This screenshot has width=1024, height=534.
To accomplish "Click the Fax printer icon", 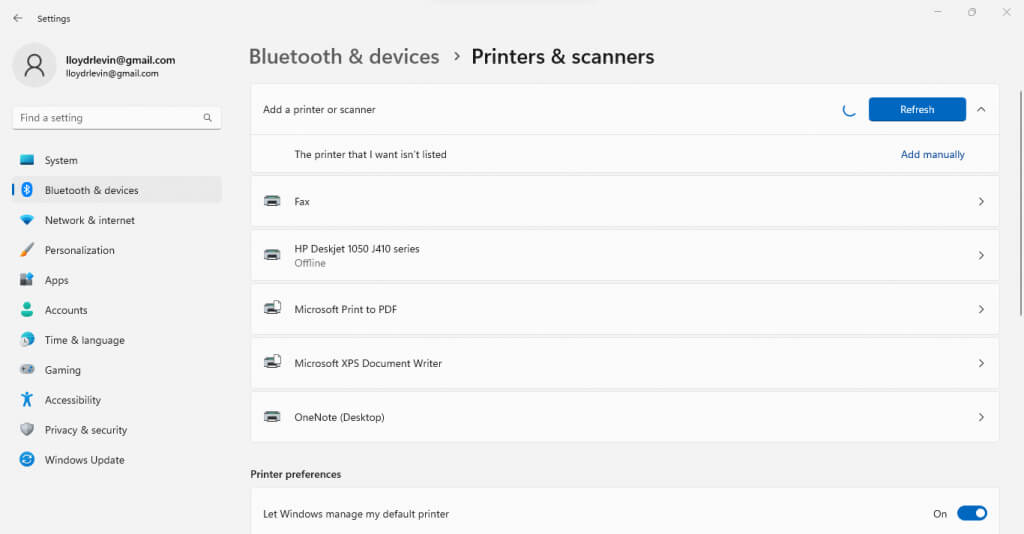I will pos(272,201).
